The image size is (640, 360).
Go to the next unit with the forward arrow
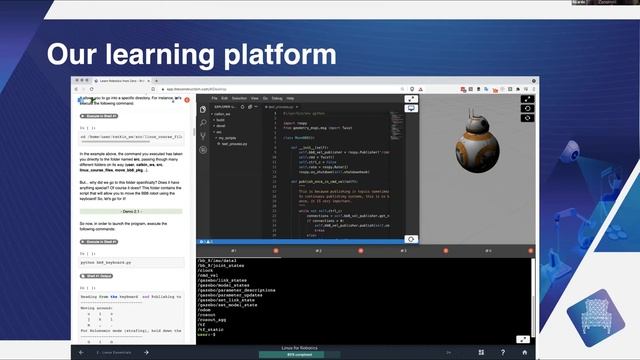tap(146, 352)
